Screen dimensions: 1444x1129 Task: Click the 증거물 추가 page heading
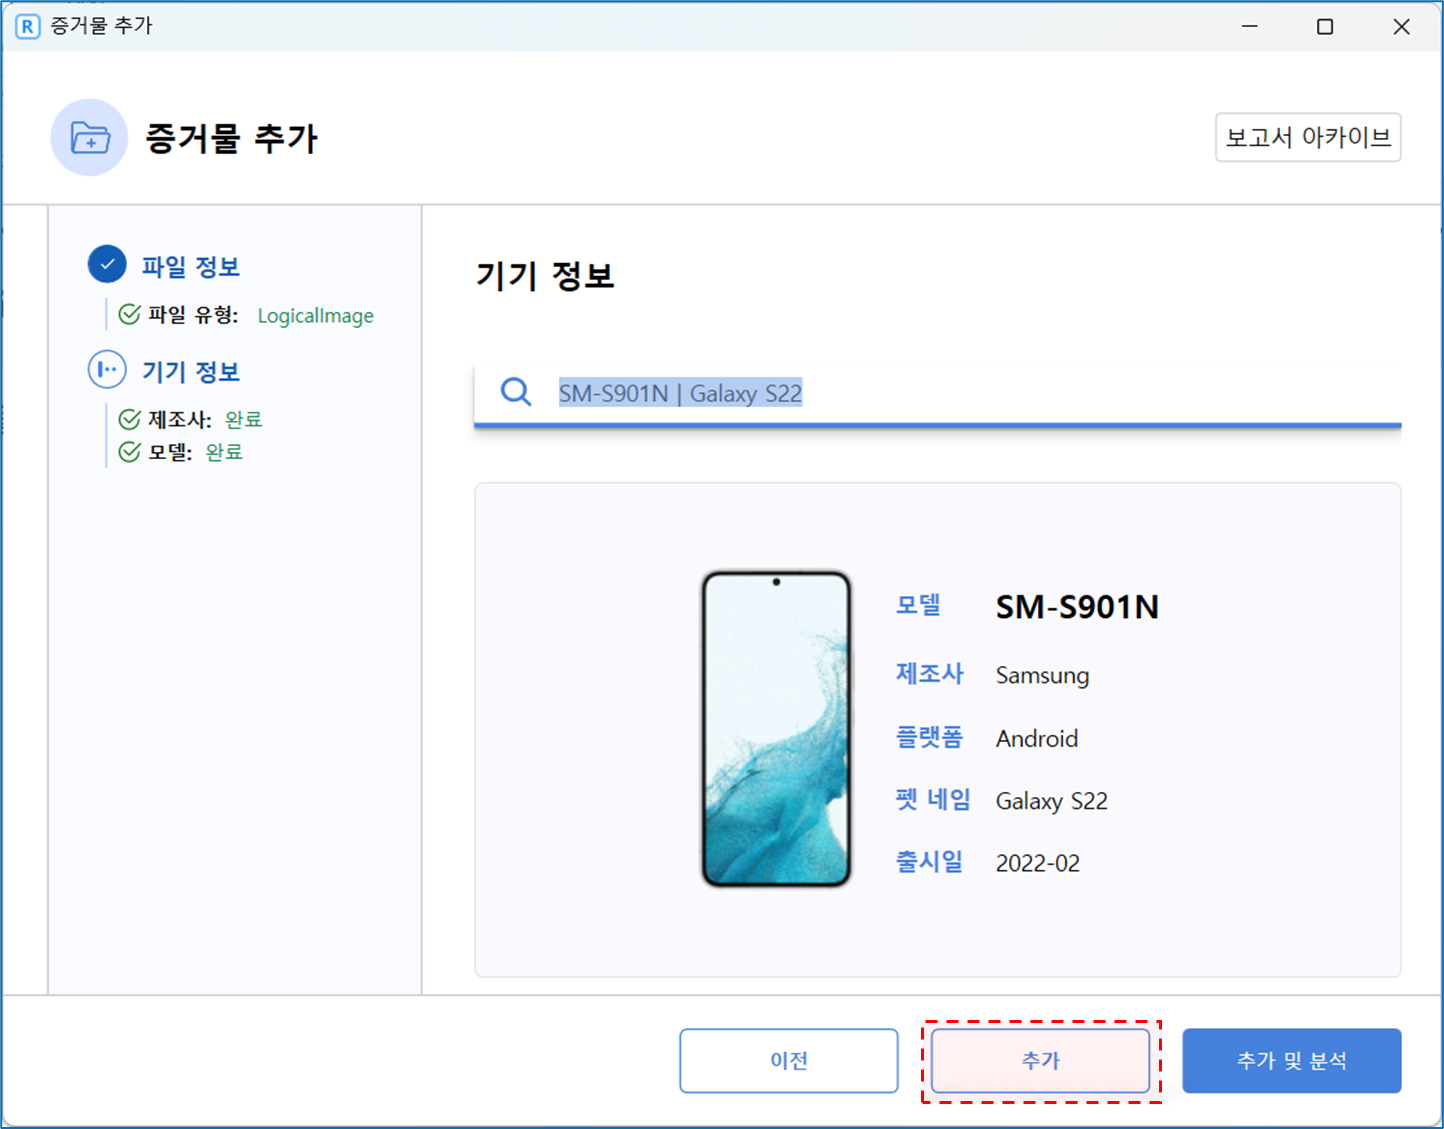(231, 138)
